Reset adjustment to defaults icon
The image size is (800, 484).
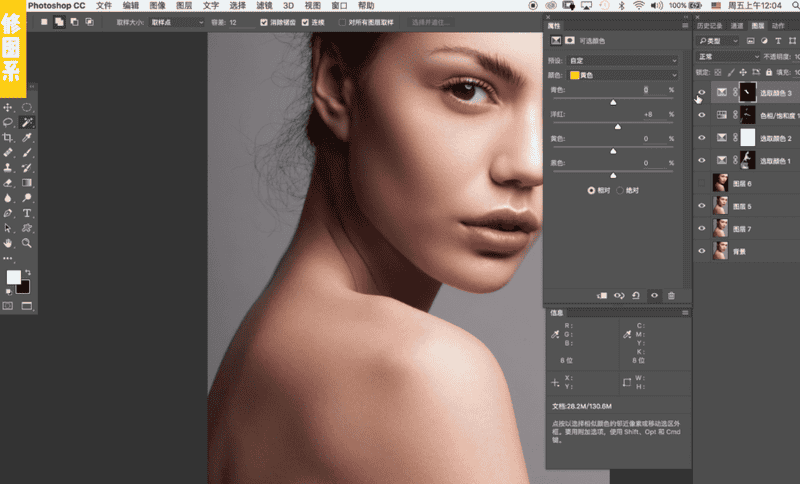pyautogui.click(x=636, y=295)
